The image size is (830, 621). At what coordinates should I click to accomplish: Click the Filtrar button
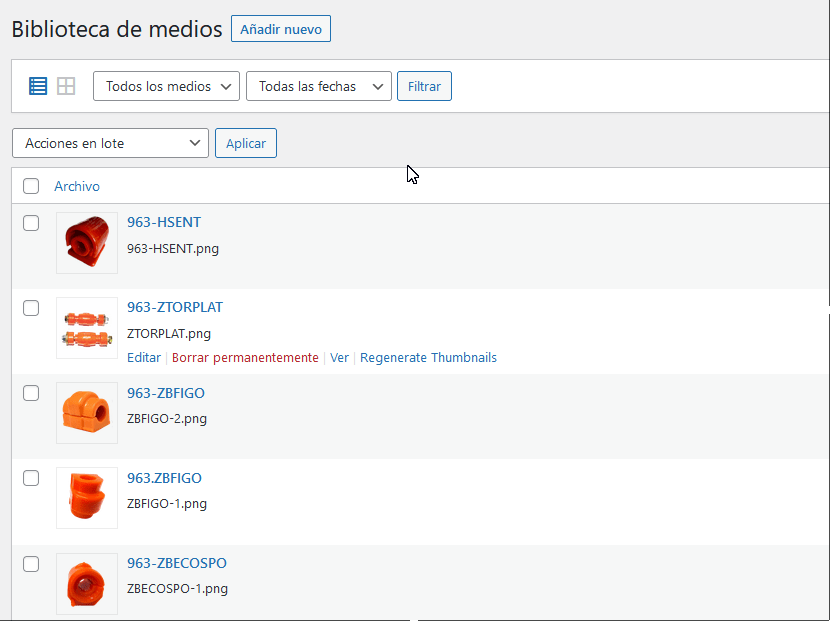tap(424, 86)
